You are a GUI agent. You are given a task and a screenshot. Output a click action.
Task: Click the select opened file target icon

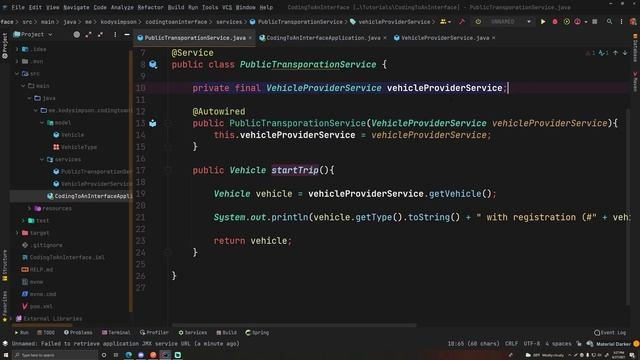click(x=77, y=35)
